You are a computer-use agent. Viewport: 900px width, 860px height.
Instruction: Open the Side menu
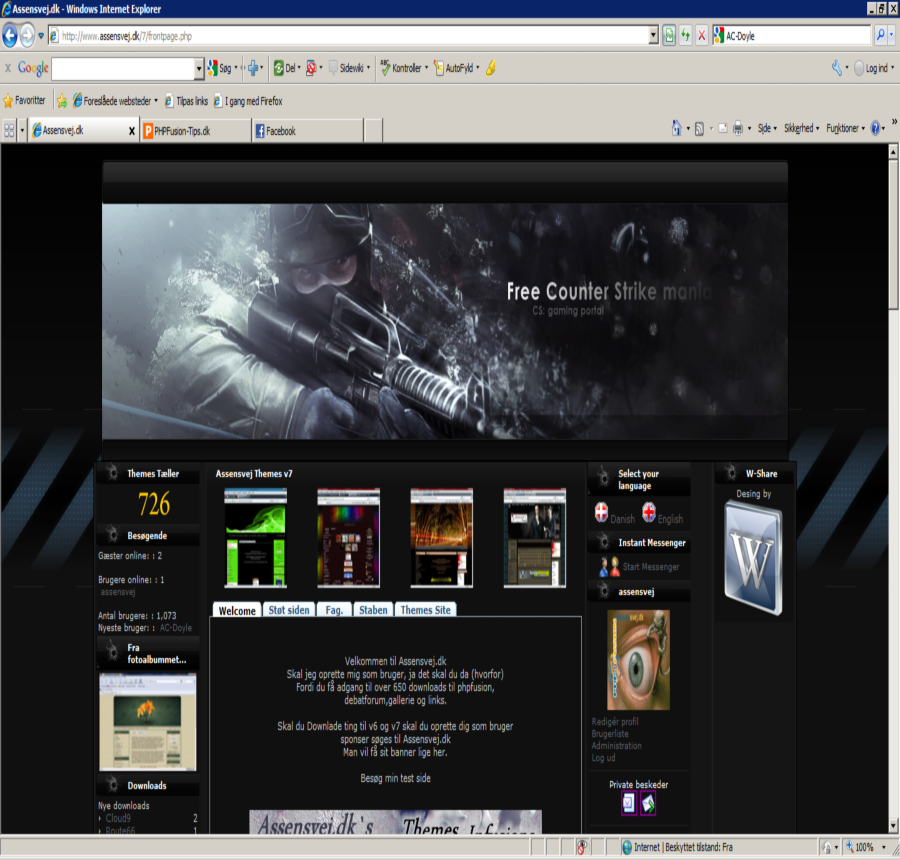(767, 128)
